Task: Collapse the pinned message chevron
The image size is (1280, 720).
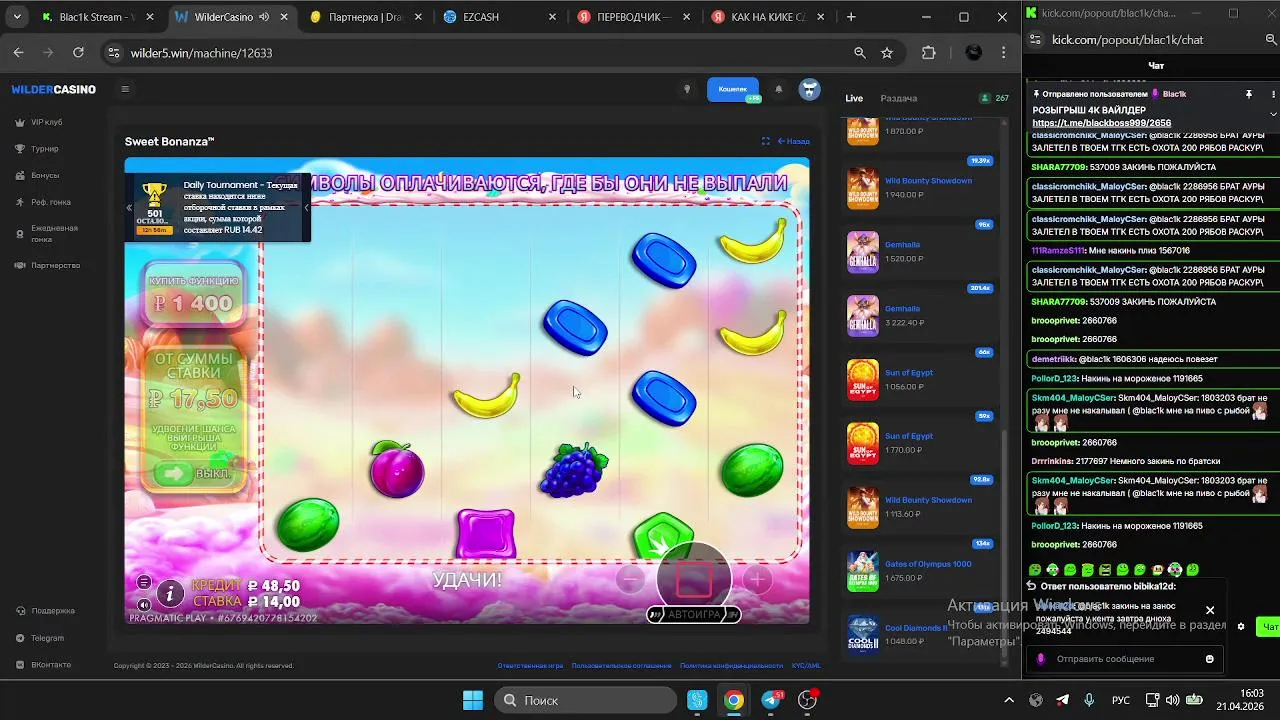Action: [1273, 114]
